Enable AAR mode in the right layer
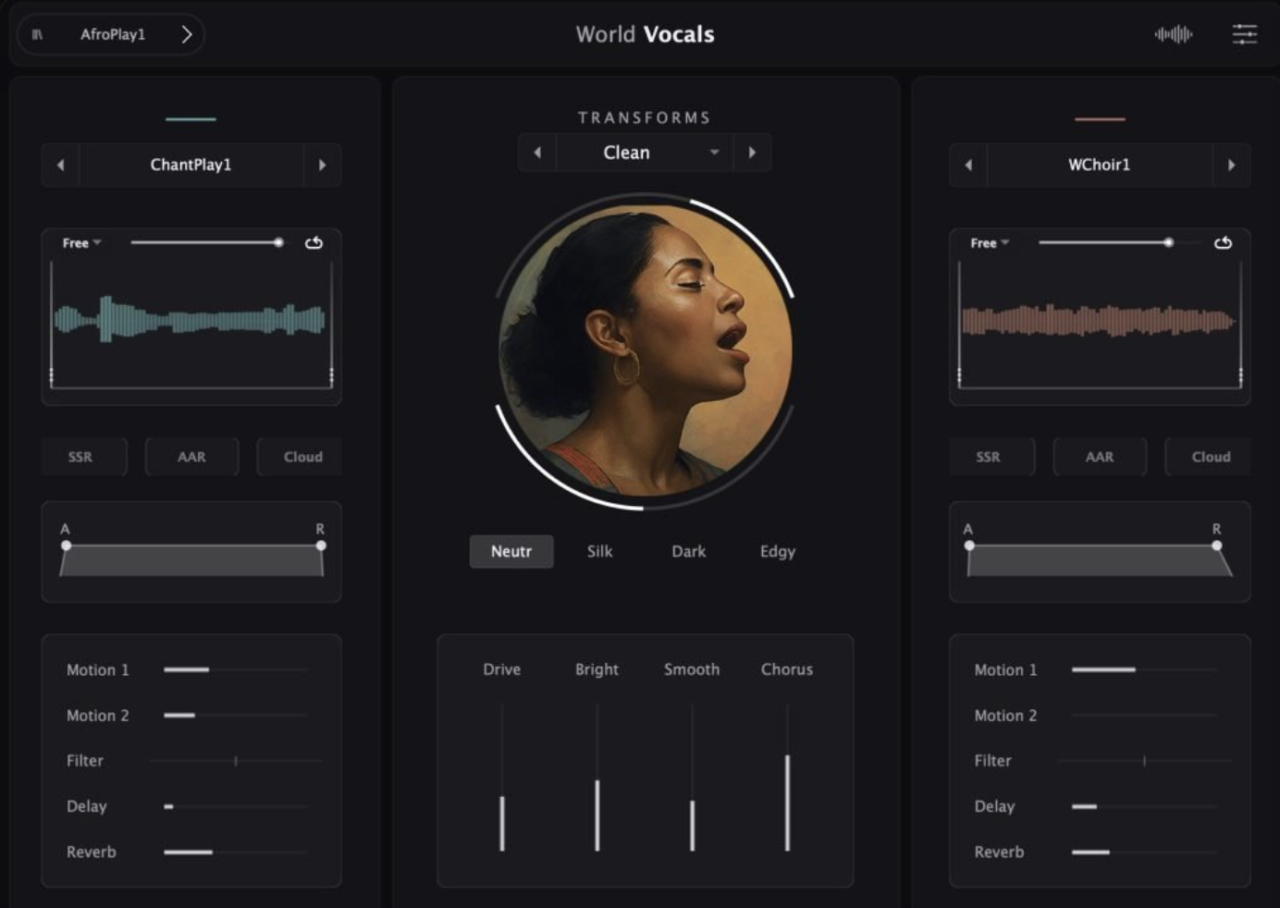Screen dimensions: 1280x908 click(x=1100, y=457)
